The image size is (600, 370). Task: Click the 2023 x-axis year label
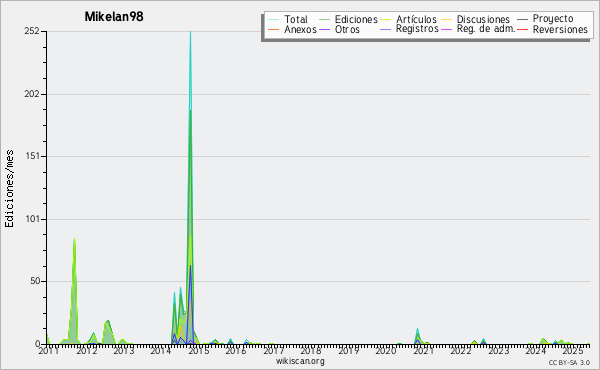(498, 350)
